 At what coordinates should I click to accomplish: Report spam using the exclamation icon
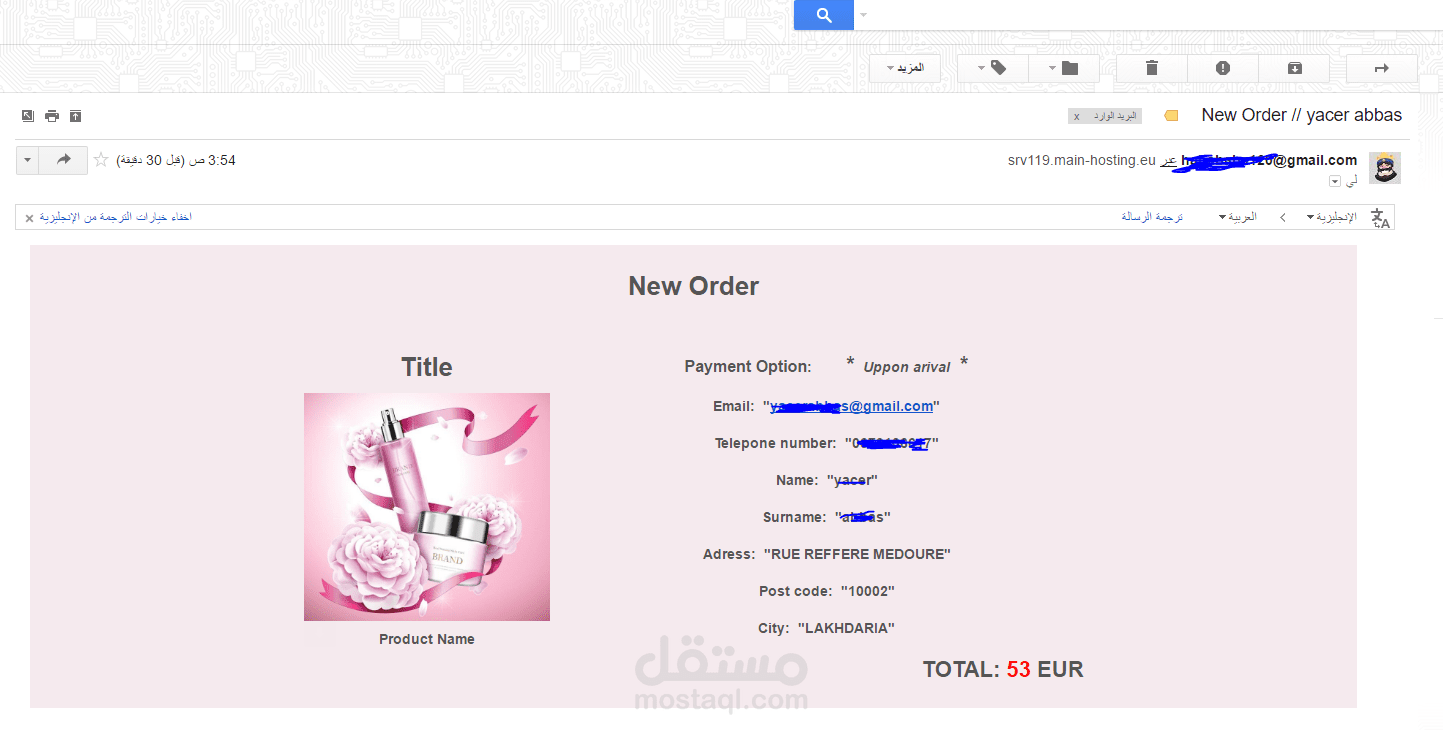tap(1222, 68)
